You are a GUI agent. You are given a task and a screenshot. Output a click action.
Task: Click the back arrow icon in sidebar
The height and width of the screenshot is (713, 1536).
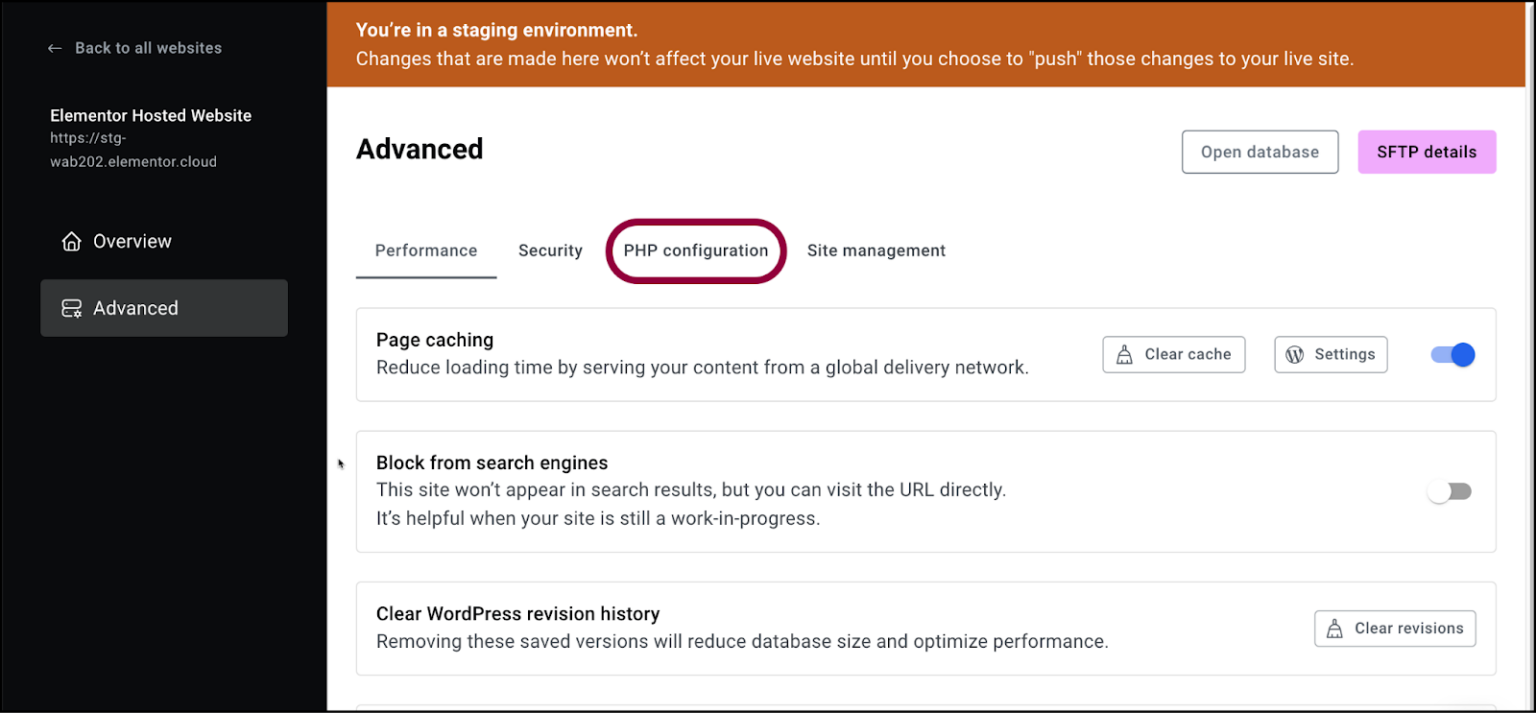pyautogui.click(x=55, y=48)
